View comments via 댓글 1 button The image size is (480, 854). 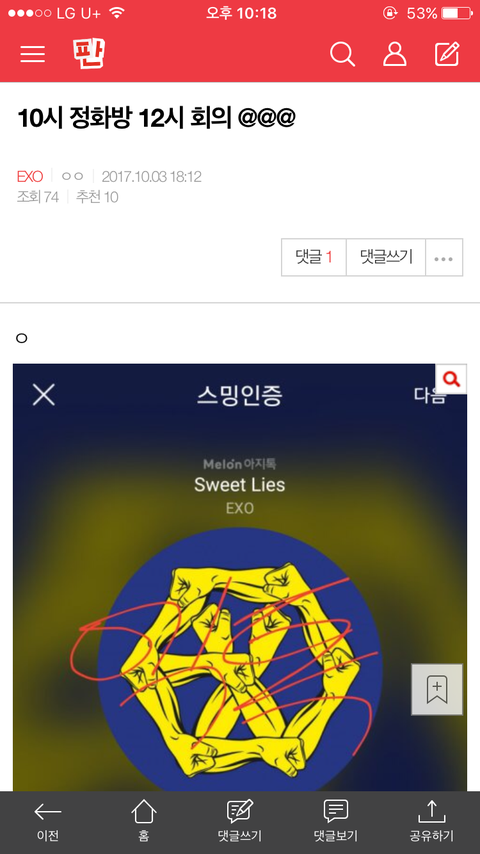point(314,258)
